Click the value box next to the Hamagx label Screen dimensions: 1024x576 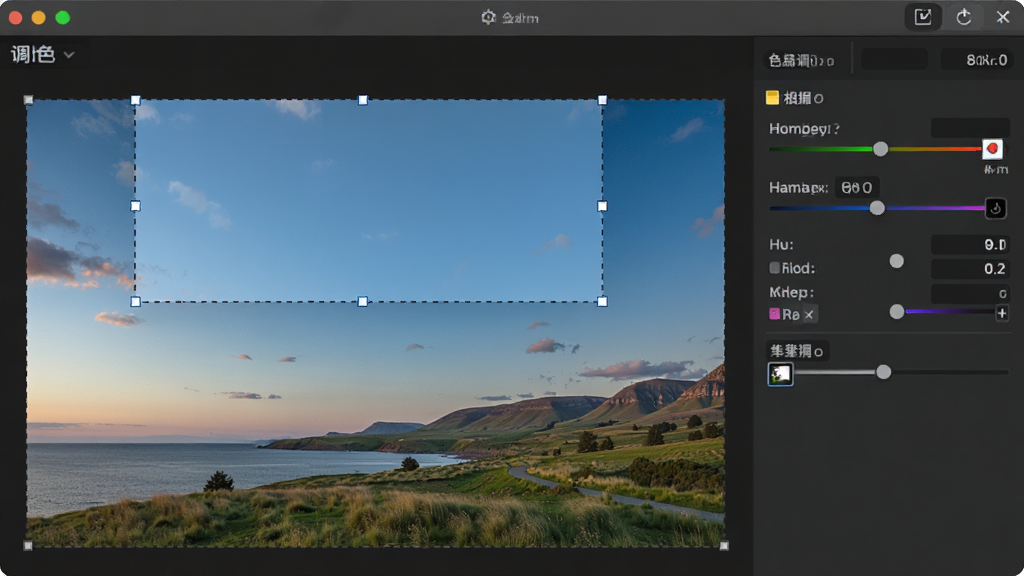click(857, 188)
